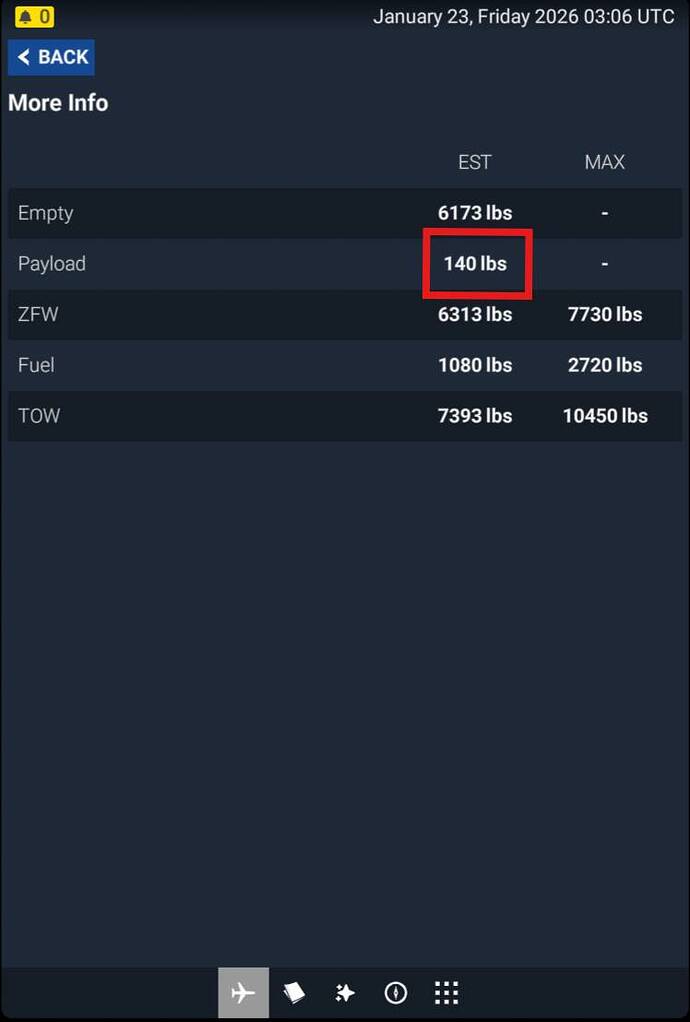Select the Payload row label
690x1022 pixels.
click(51, 264)
